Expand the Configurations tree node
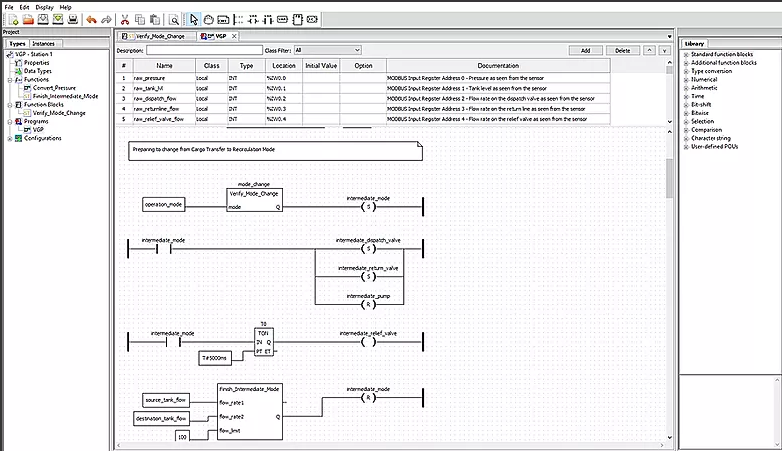The image size is (782, 451). (10, 138)
